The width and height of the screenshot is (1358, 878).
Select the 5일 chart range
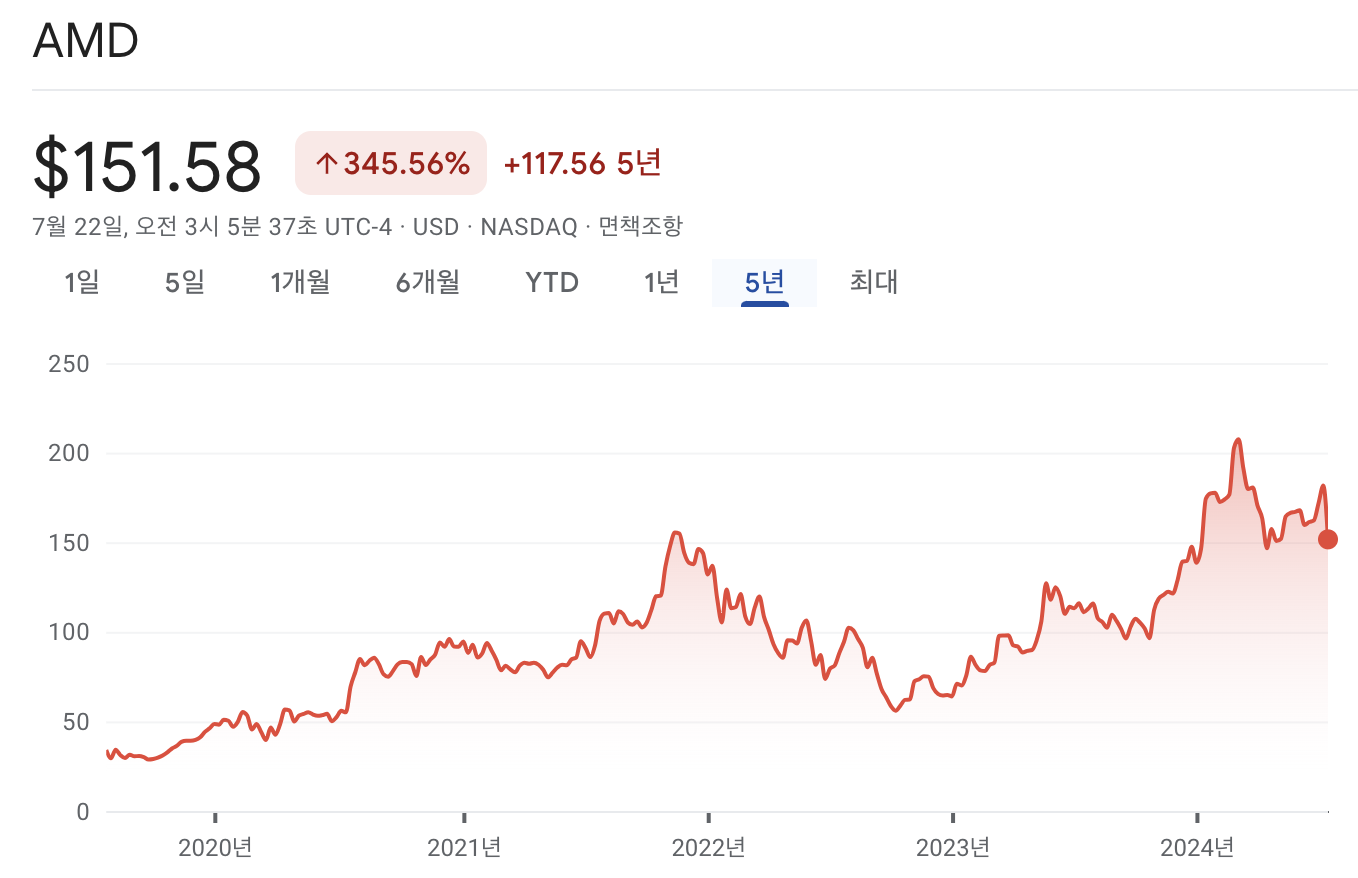click(x=184, y=283)
